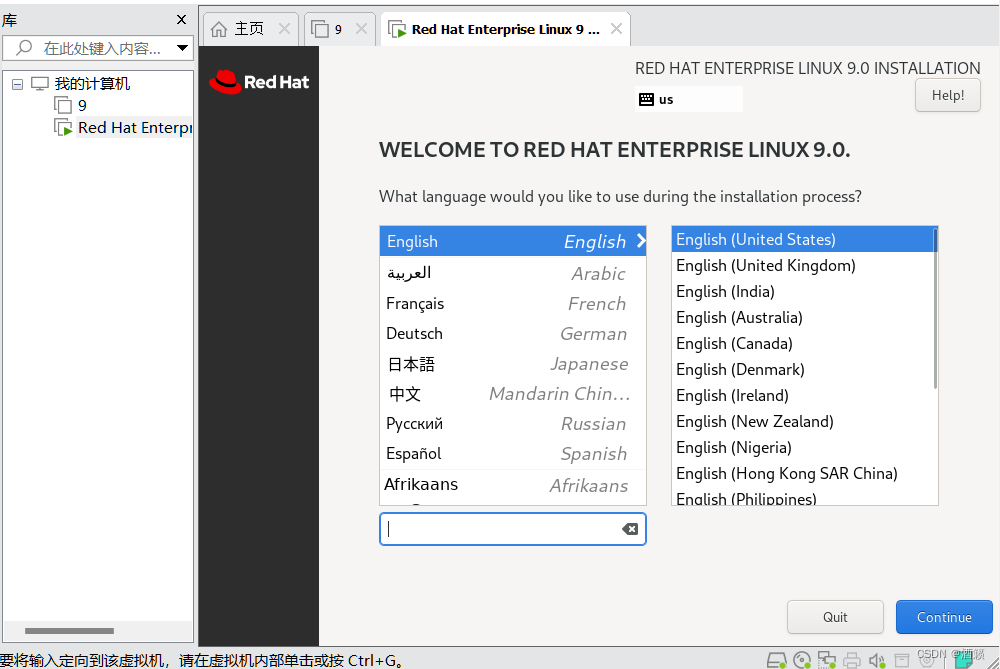Screen dimensions: 1000x669
Task: Click the us keyboard layout indicator
Action: coord(689,99)
